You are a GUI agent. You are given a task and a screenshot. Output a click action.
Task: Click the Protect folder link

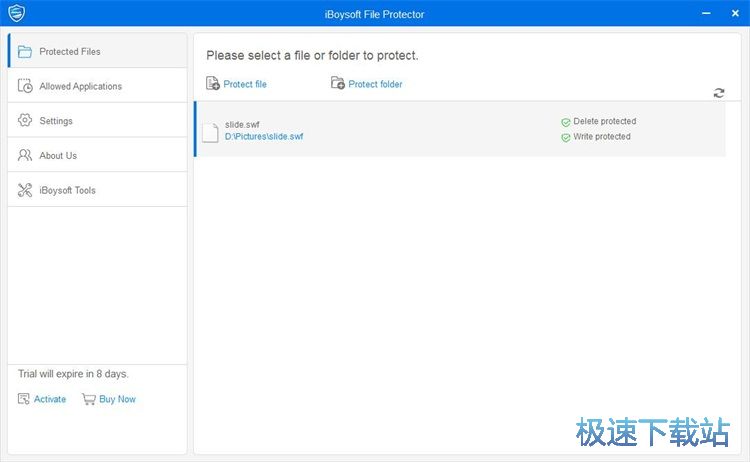point(375,84)
